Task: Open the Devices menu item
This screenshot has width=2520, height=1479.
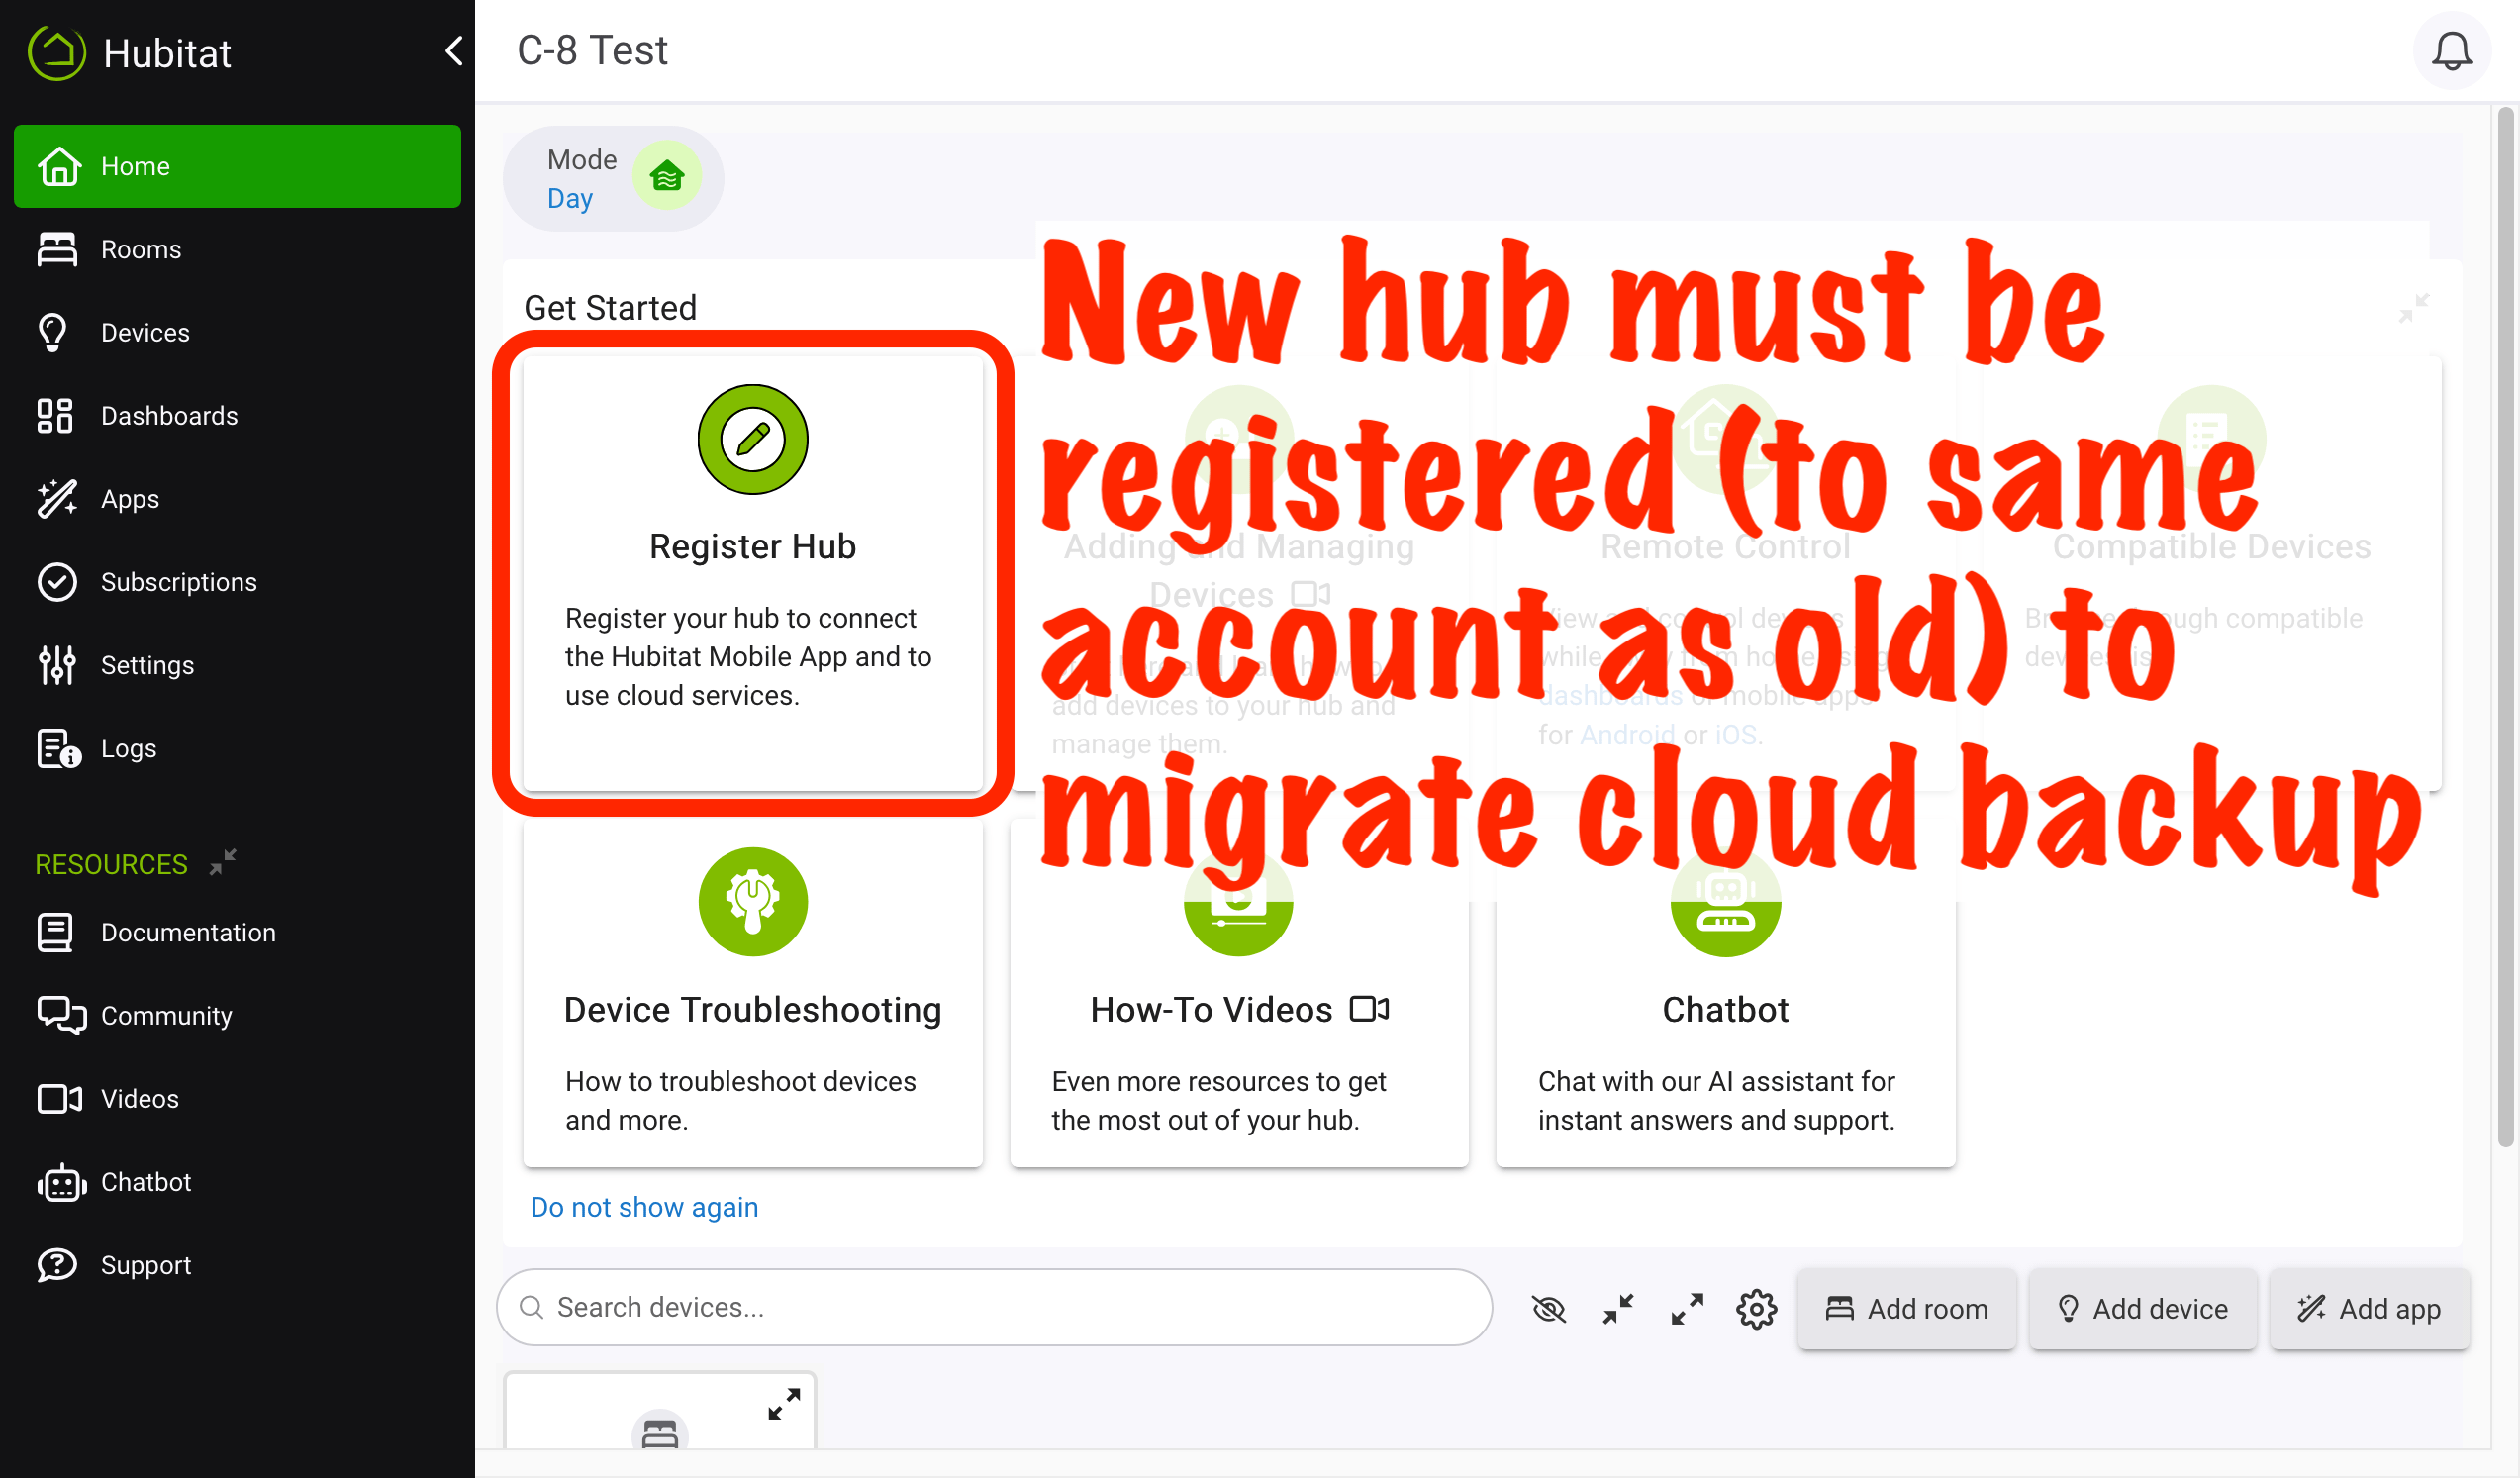Action: coord(237,332)
